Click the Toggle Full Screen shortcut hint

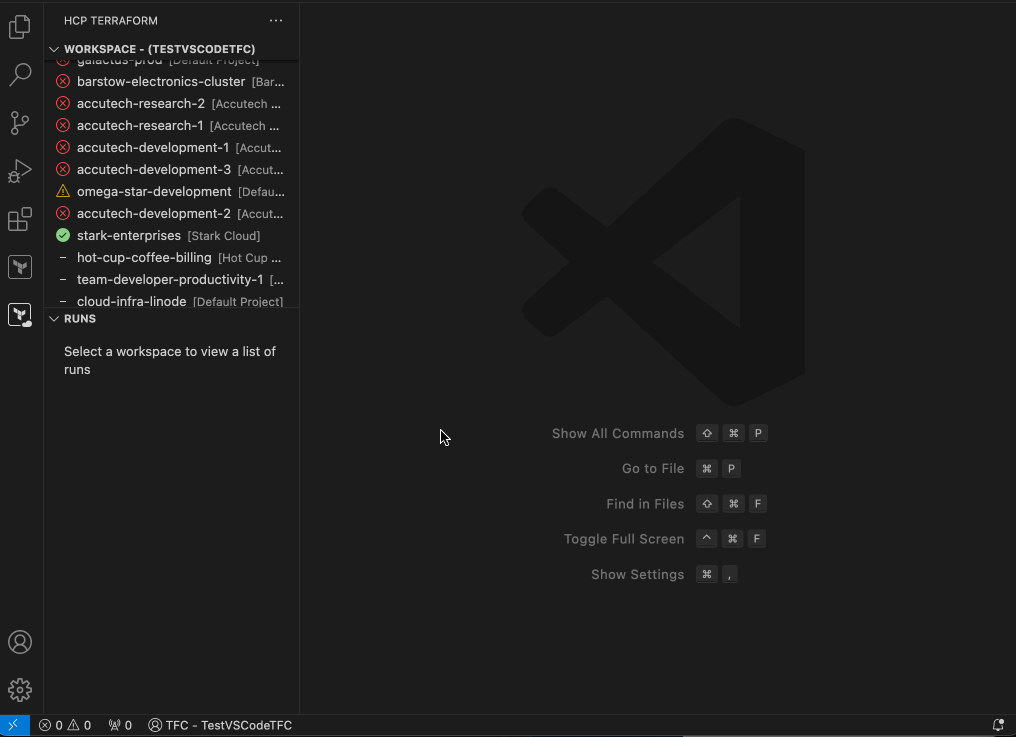(x=665, y=539)
